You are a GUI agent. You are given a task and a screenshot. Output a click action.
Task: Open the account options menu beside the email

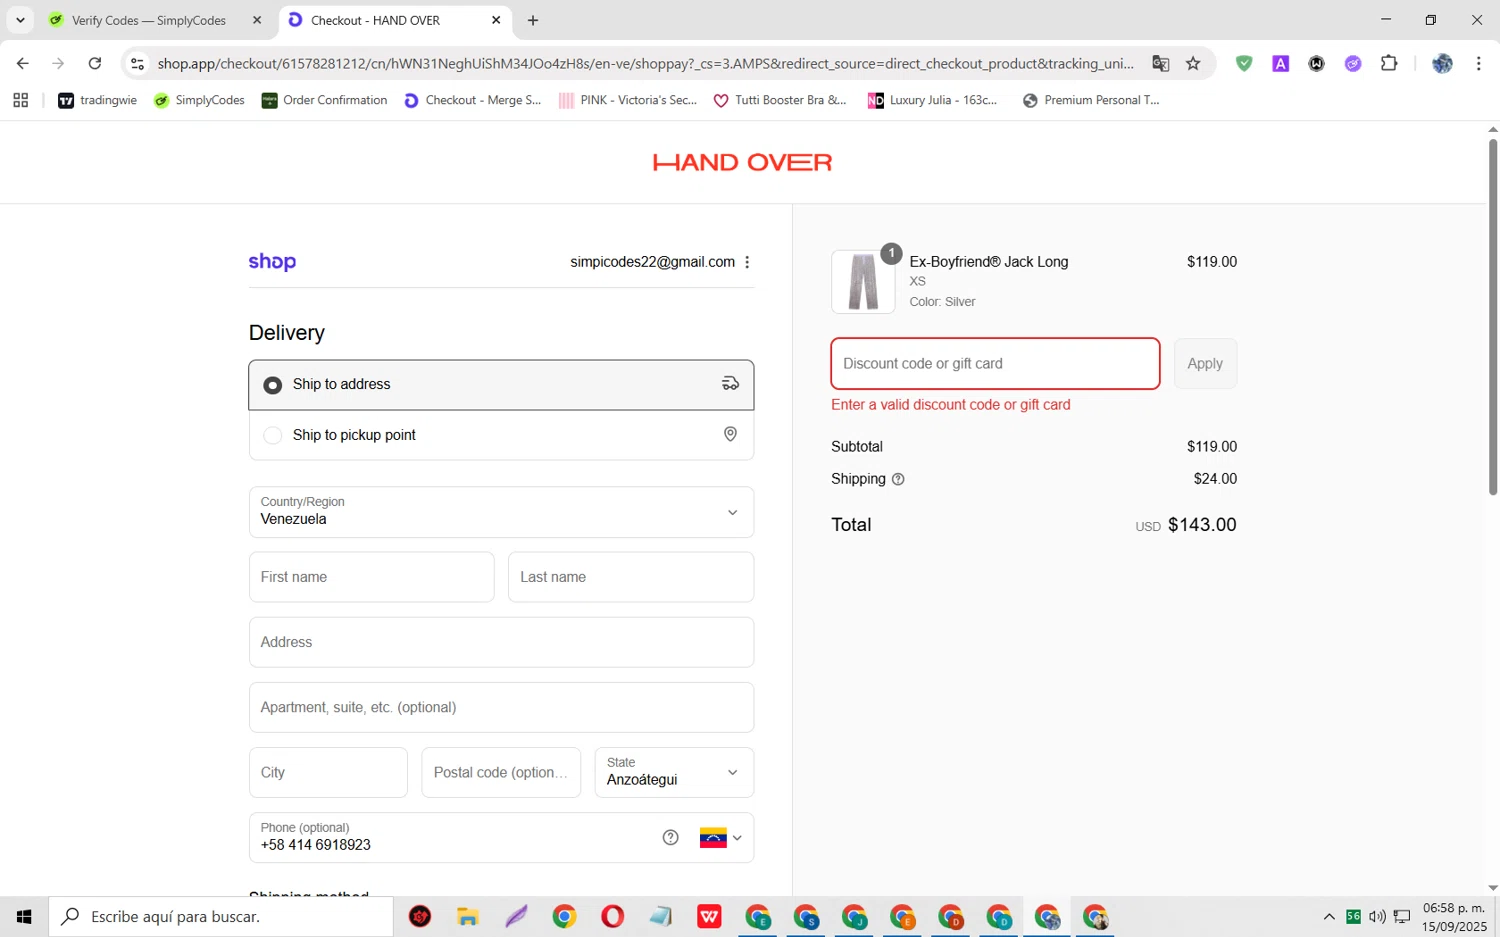click(747, 262)
